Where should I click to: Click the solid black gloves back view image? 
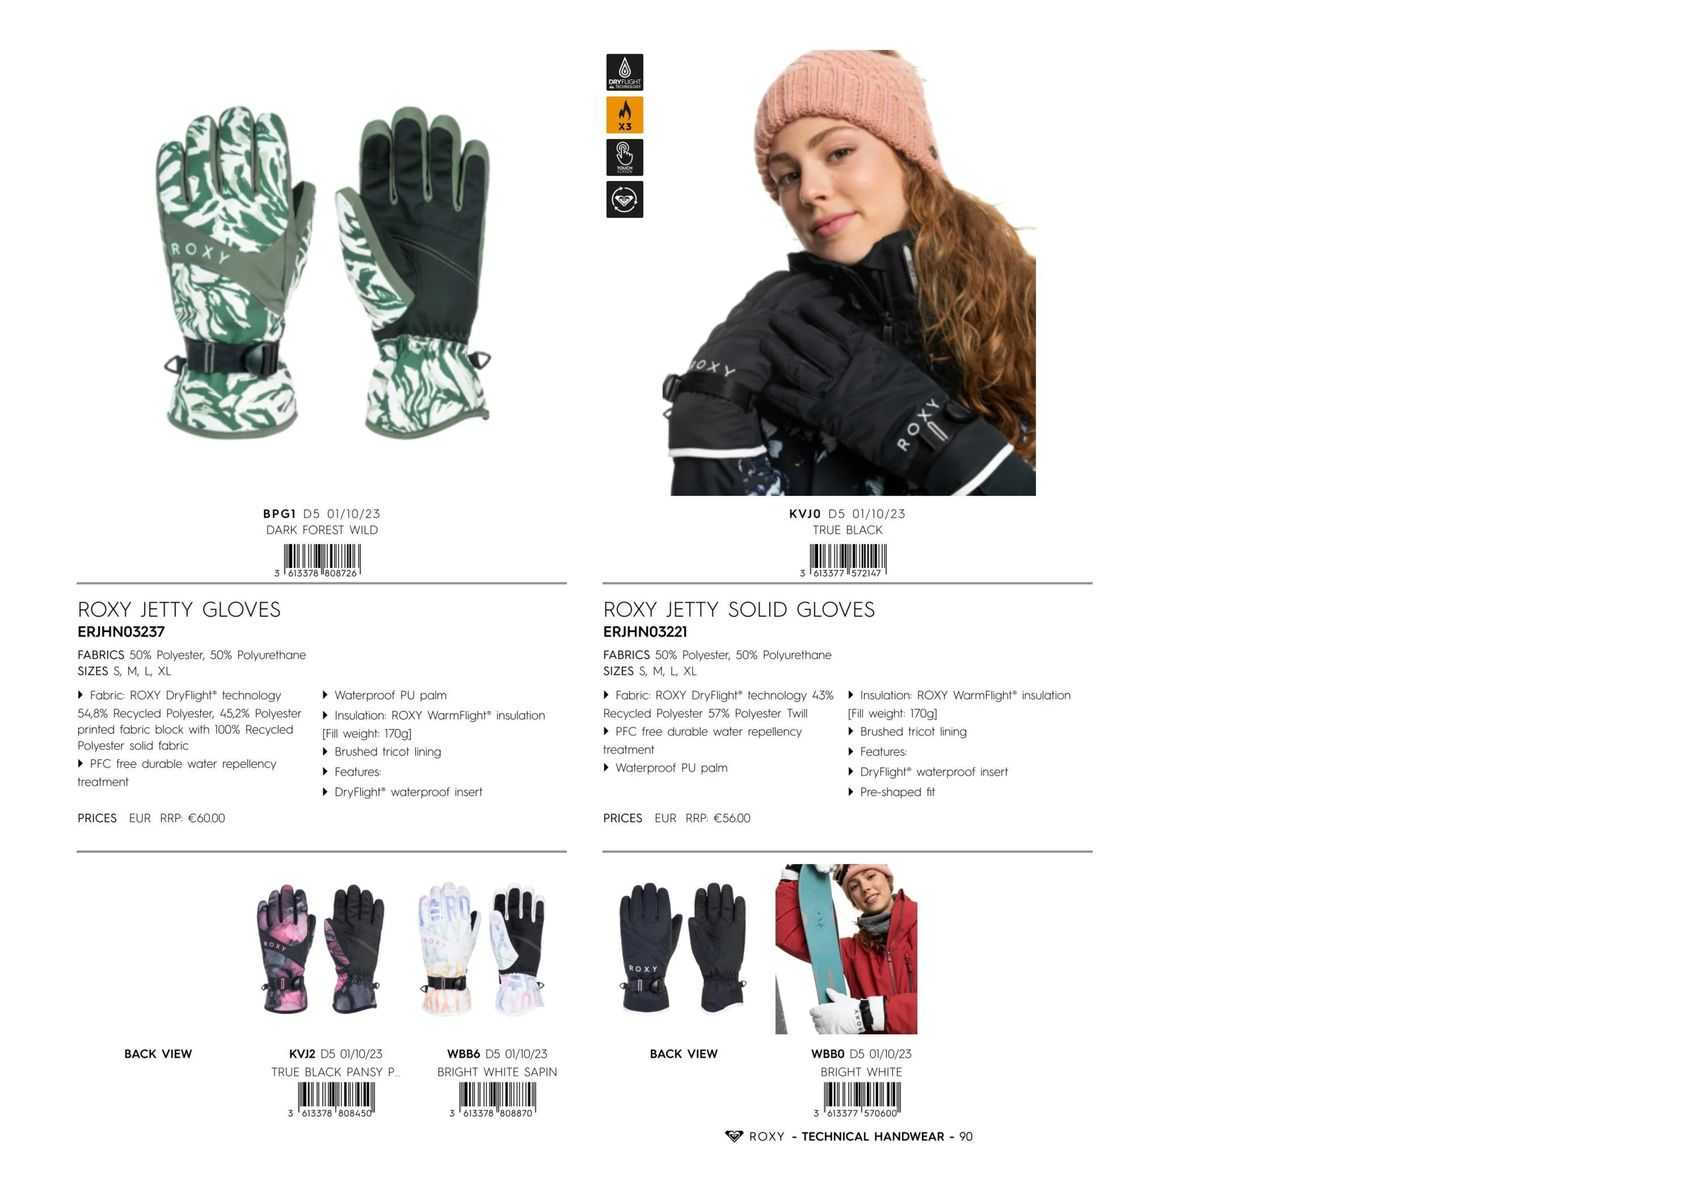pos(682,948)
